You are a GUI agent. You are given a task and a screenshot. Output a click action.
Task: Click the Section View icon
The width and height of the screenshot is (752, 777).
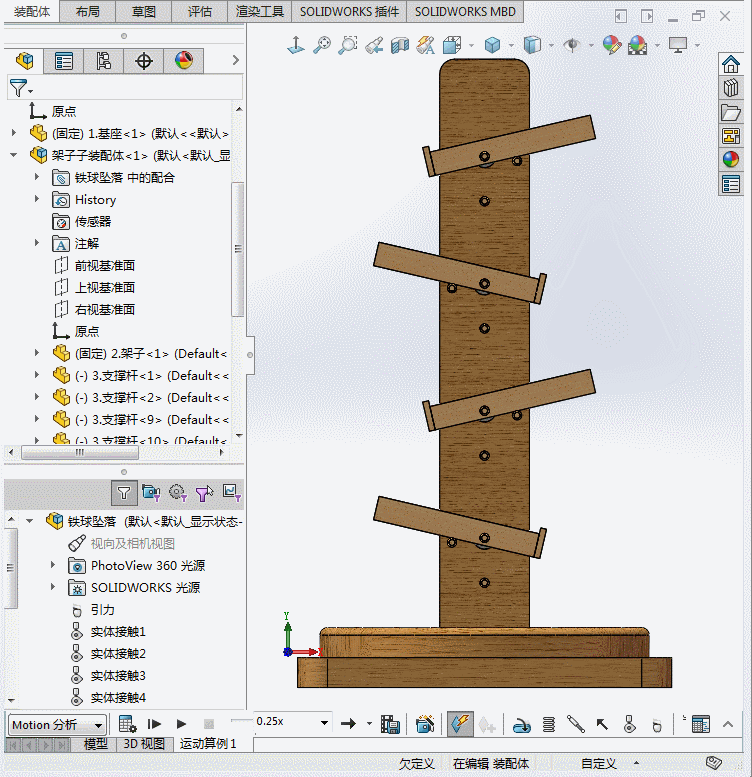point(400,45)
